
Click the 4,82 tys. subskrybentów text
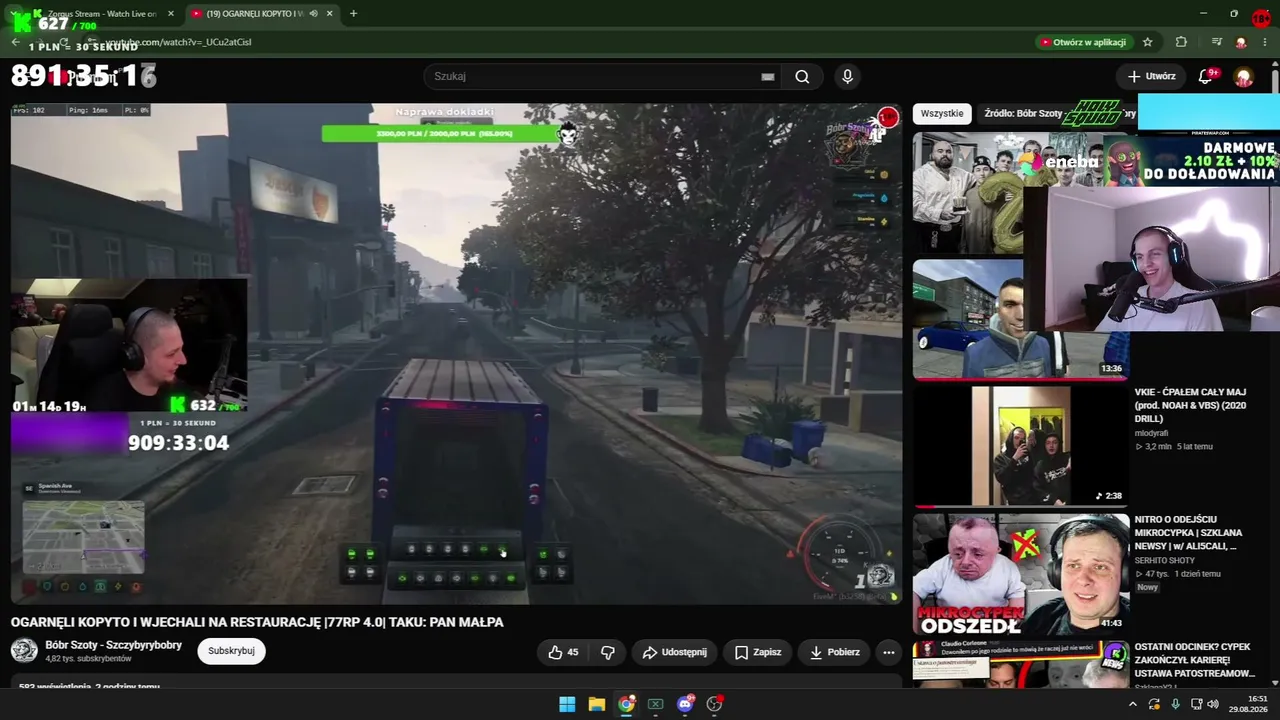point(89,659)
